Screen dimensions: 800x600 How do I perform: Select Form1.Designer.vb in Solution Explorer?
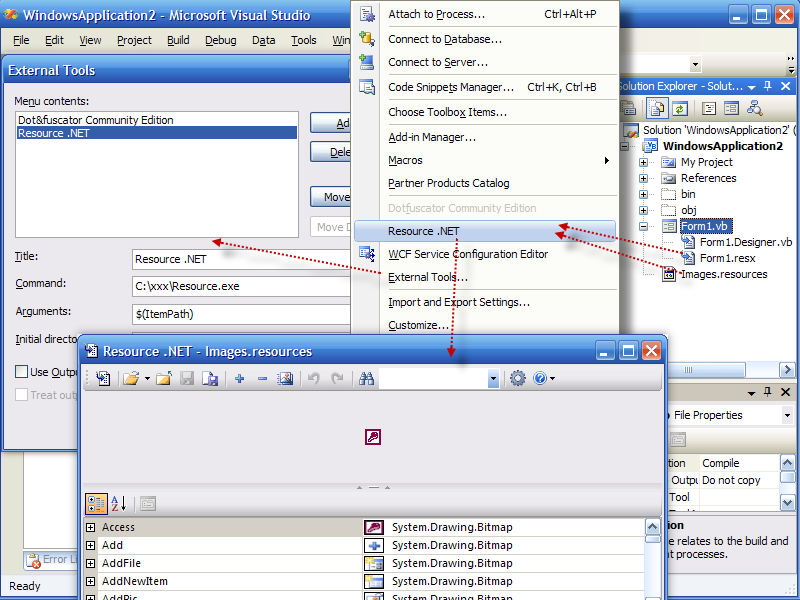pyautogui.click(x=745, y=242)
